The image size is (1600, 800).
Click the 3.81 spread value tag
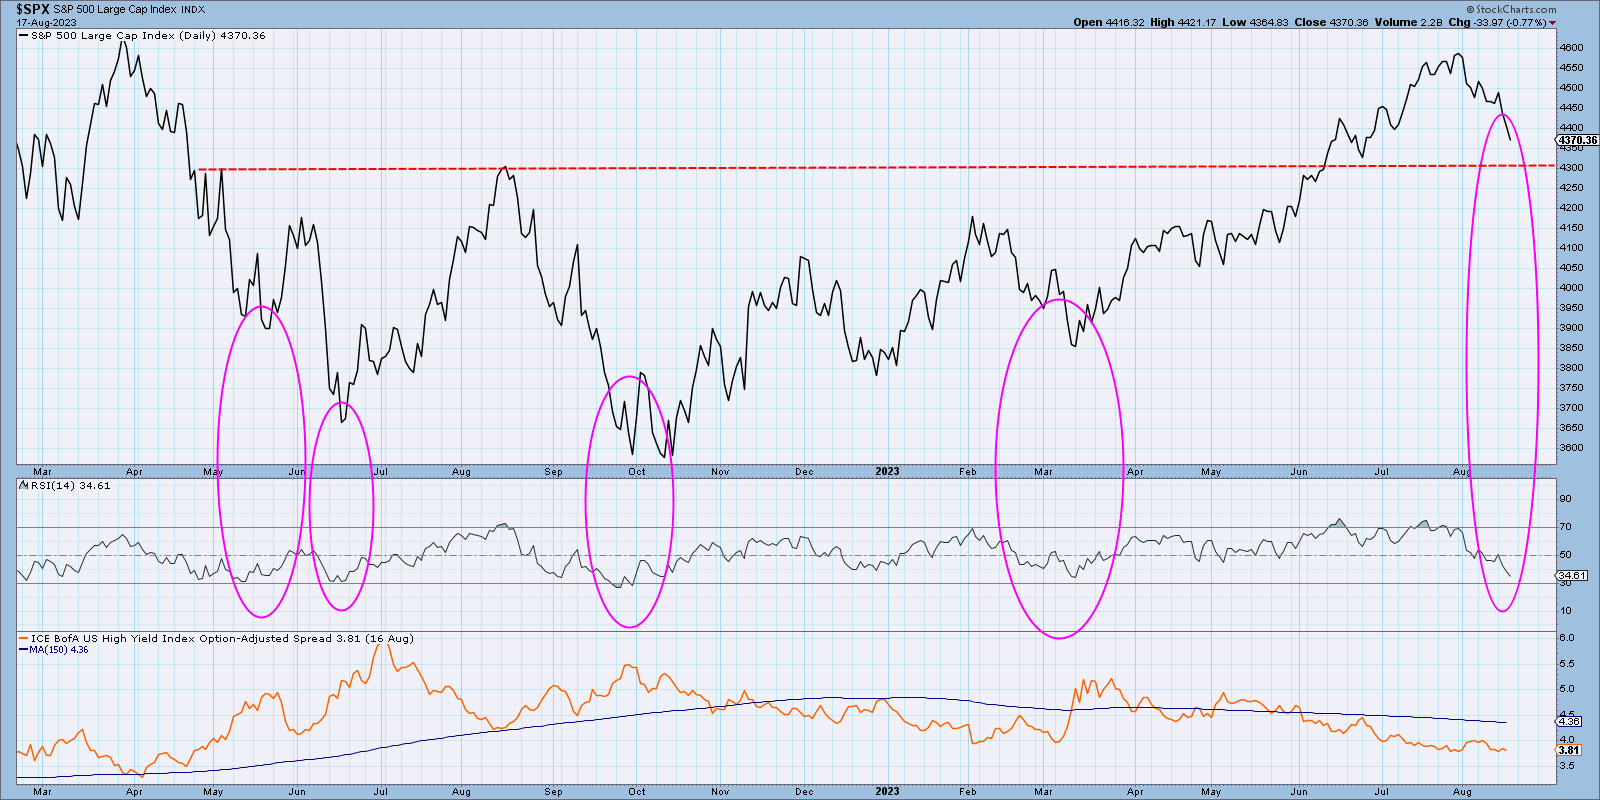pos(1569,750)
